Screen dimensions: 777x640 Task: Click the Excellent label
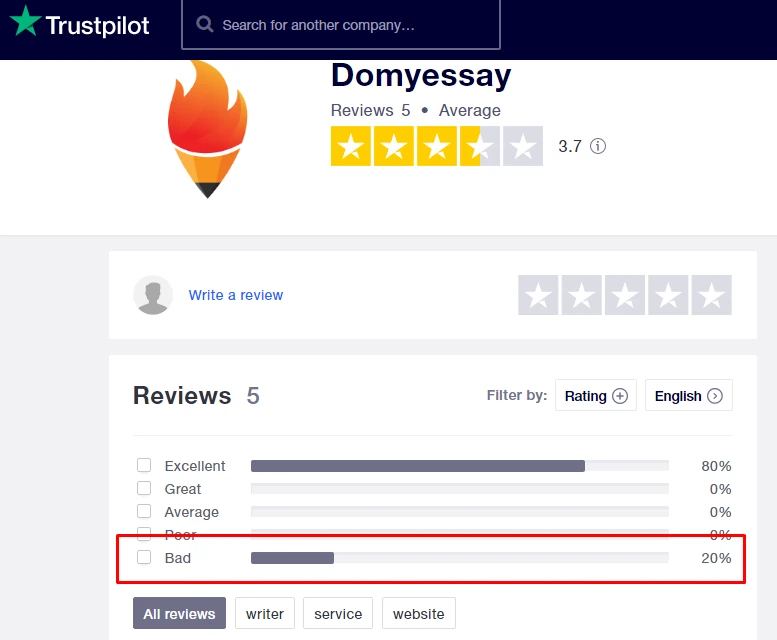(195, 466)
